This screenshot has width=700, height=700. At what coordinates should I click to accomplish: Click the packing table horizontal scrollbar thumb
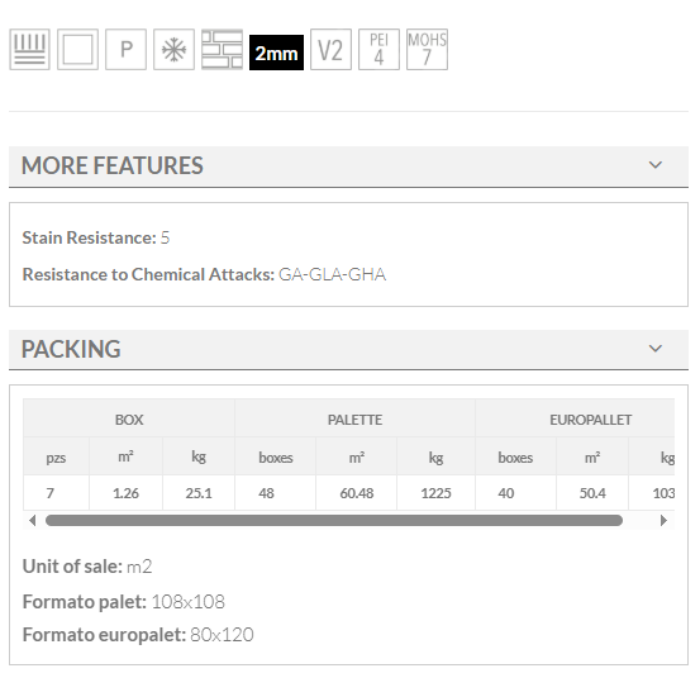[x=333, y=521]
